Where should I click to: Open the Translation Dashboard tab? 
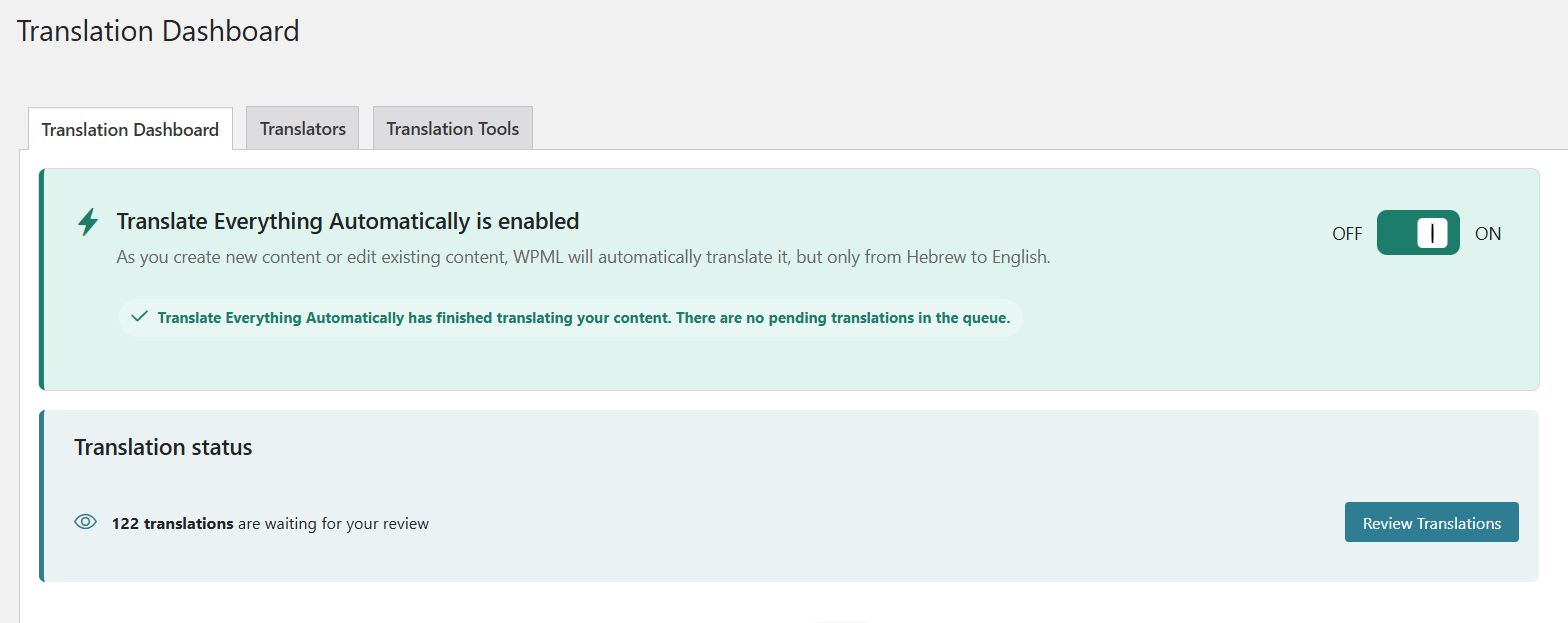(x=130, y=129)
